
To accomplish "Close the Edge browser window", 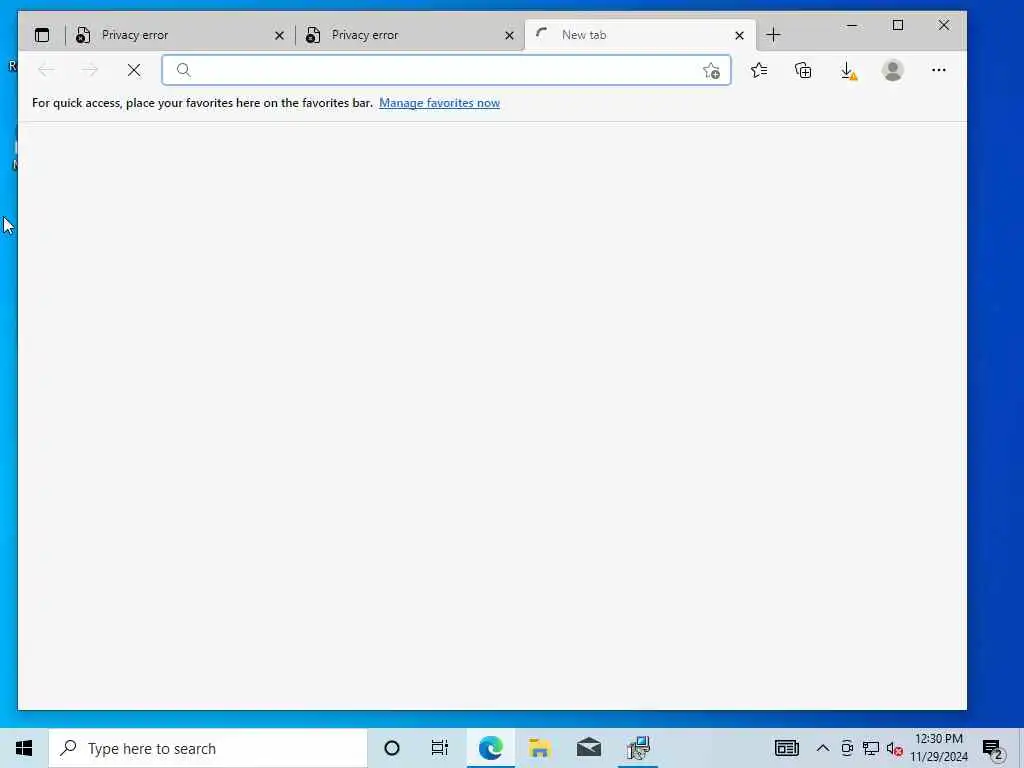I will point(944,25).
